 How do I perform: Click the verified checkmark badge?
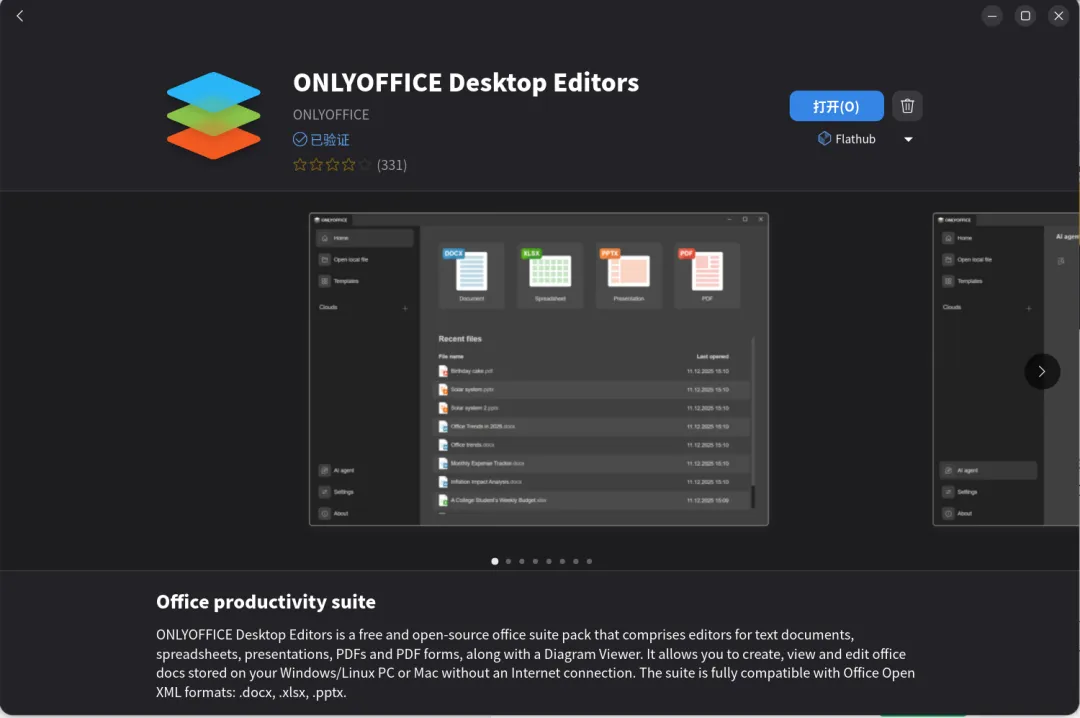(x=300, y=139)
